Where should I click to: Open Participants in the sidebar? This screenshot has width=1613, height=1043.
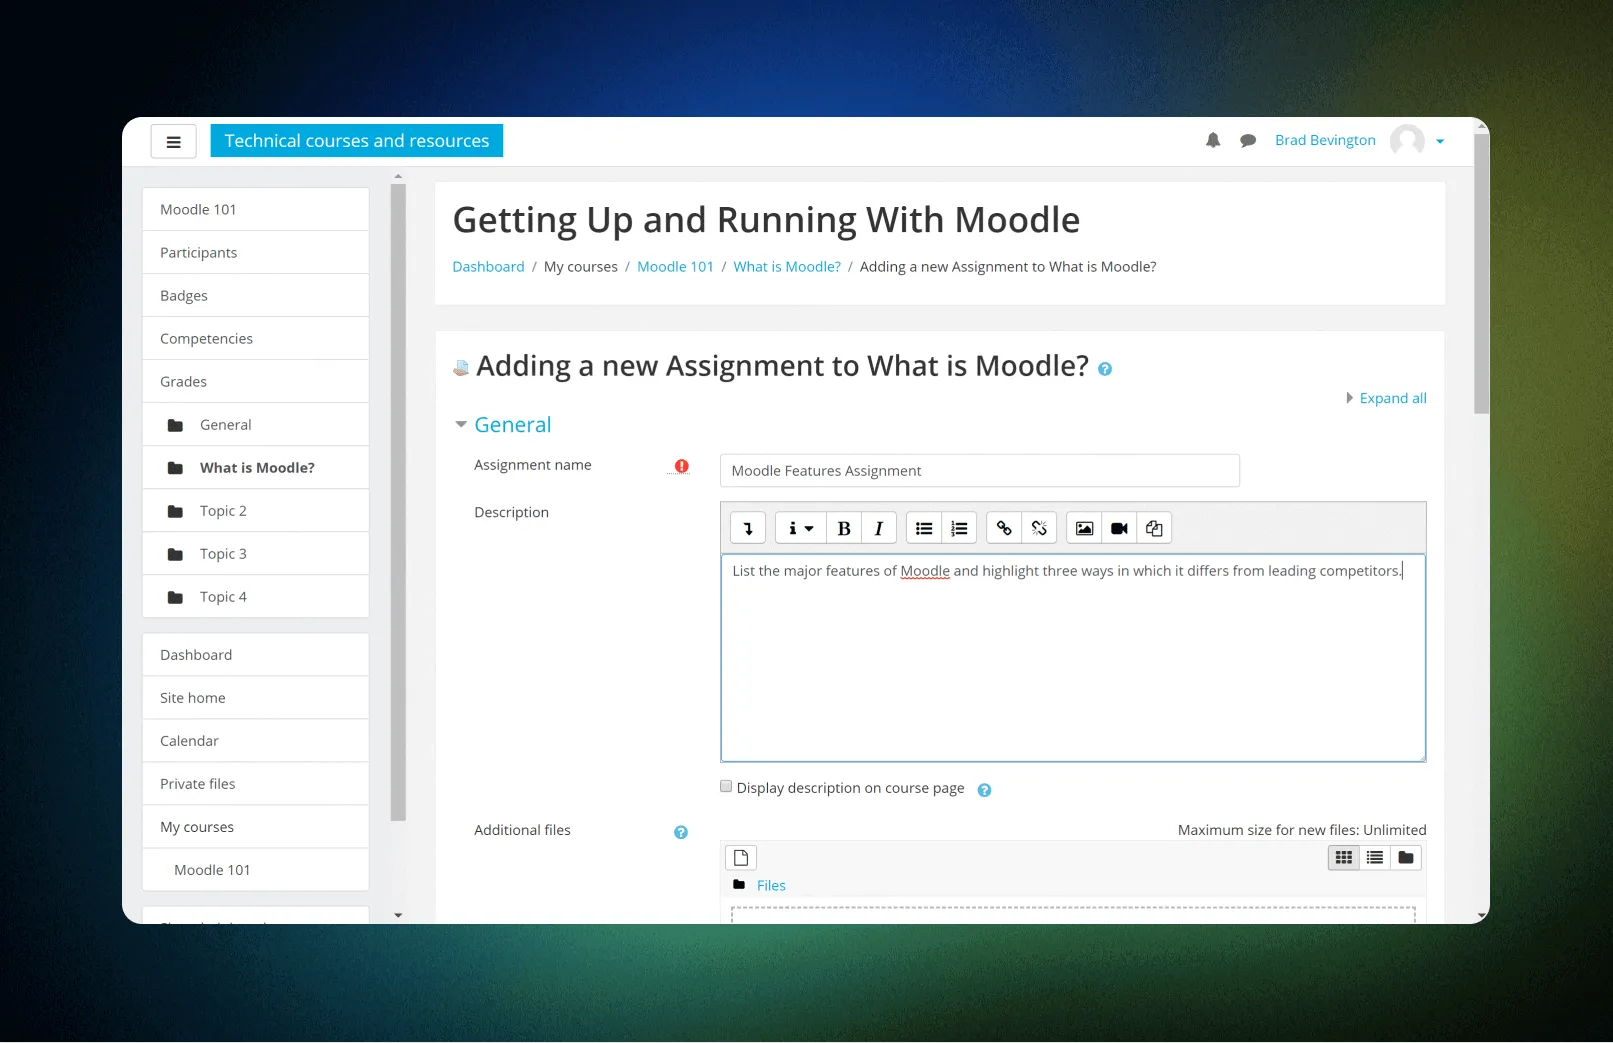point(256,253)
